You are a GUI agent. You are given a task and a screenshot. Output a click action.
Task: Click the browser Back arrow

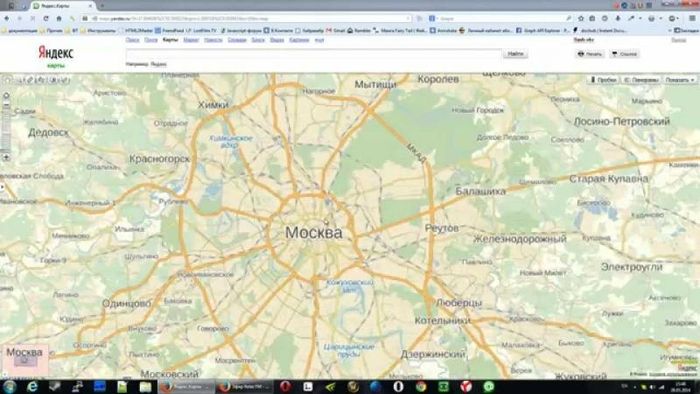[x=7, y=18]
